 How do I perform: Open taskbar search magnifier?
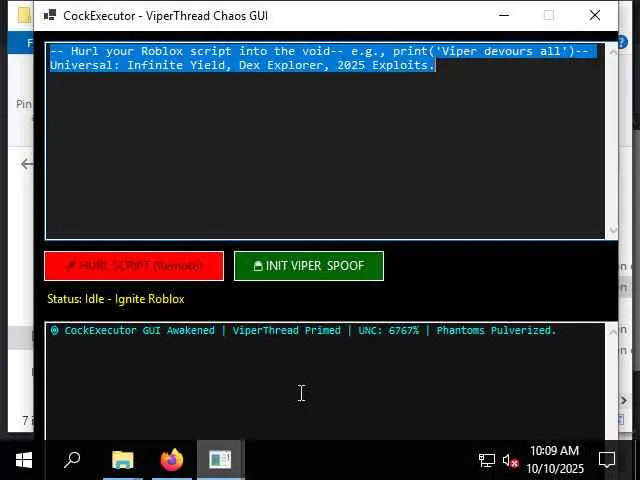(x=72, y=460)
